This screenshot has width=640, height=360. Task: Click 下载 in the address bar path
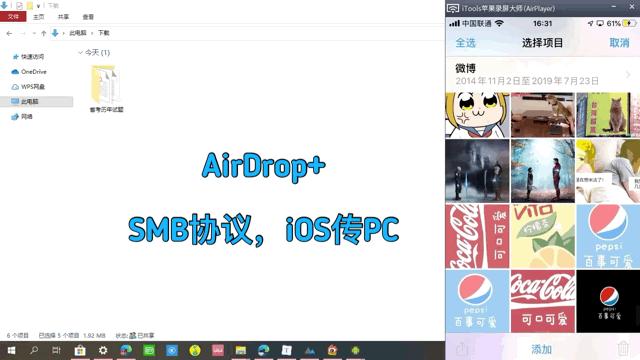pyautogui.click(x=104, y=33)
